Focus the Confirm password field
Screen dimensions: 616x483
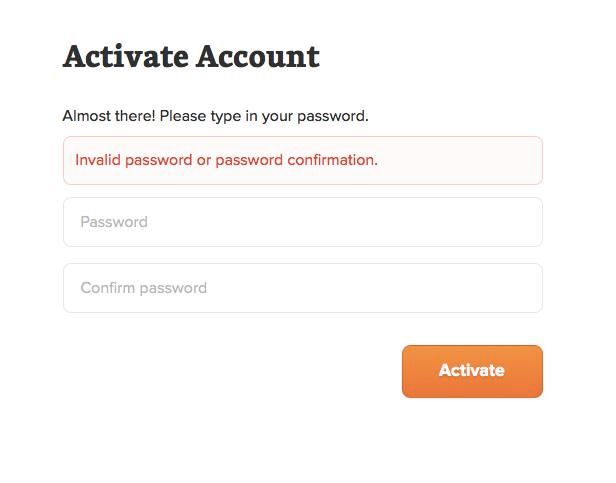pos(302,288)
